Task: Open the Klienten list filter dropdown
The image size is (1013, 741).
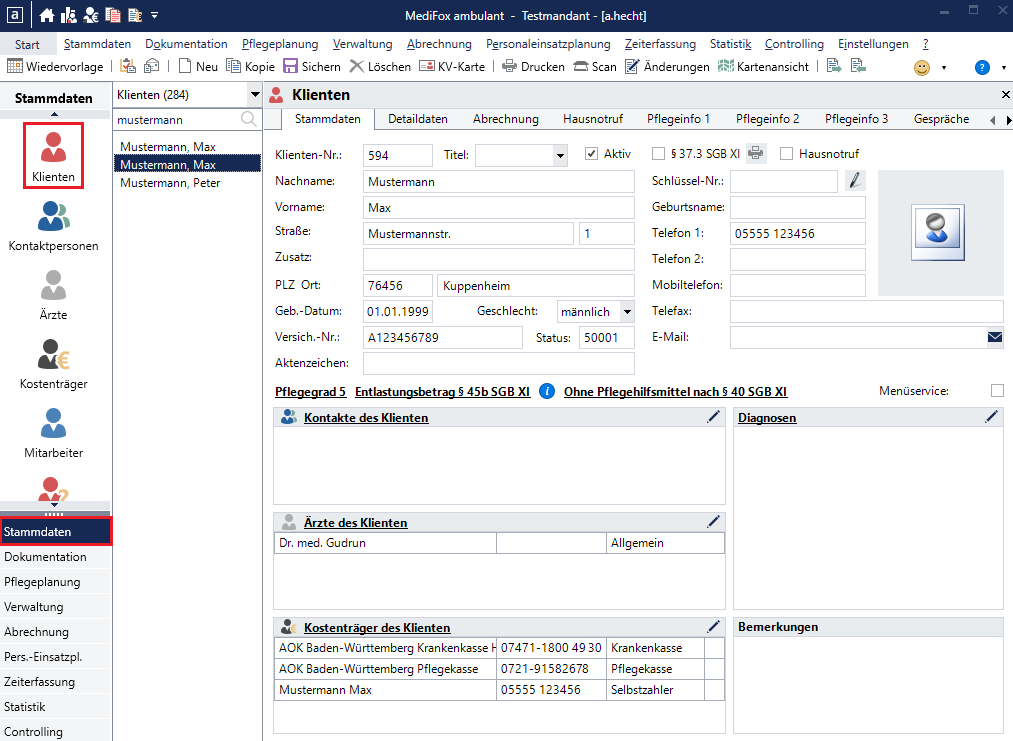Action: (254, 94)
